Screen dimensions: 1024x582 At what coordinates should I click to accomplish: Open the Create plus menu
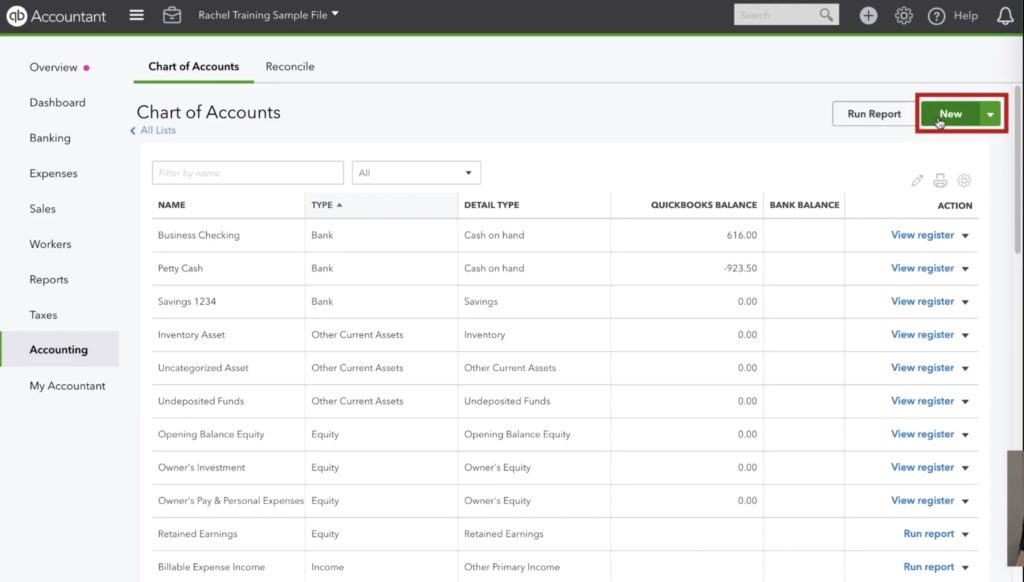pyautogui.click(x=868, y=15)
